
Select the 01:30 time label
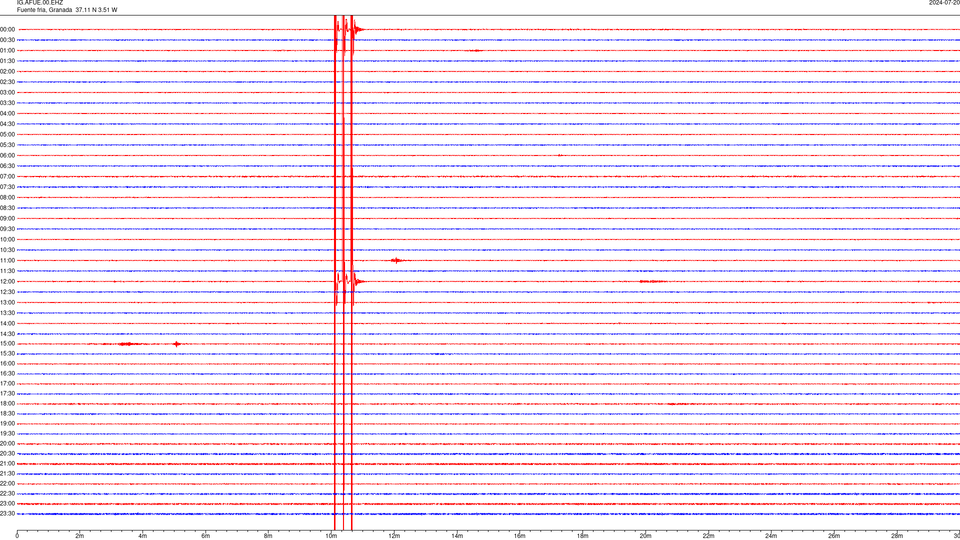7,61
